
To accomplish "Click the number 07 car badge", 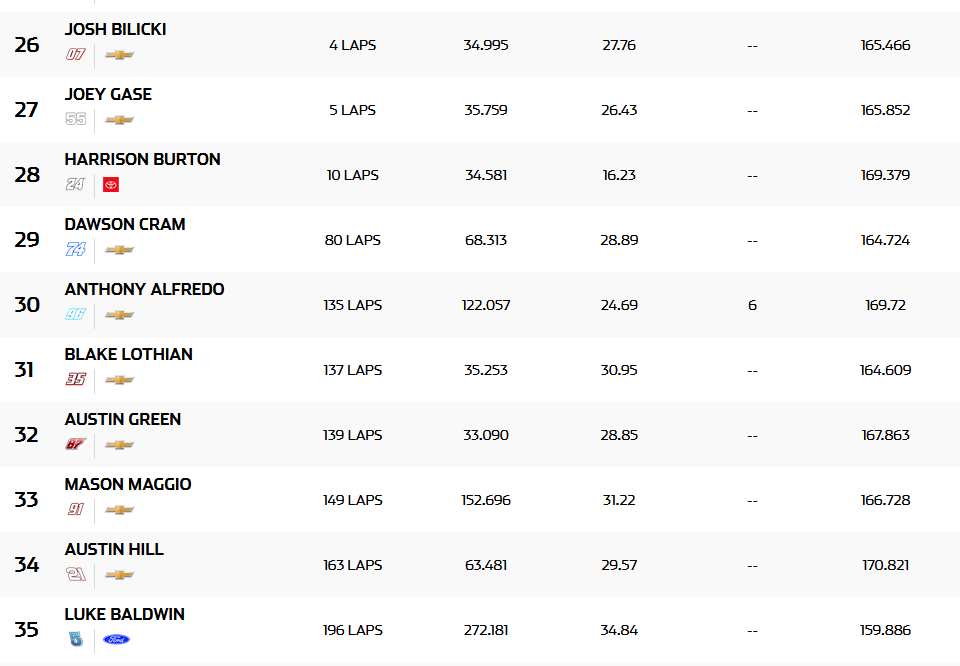I will coord(76,54).
